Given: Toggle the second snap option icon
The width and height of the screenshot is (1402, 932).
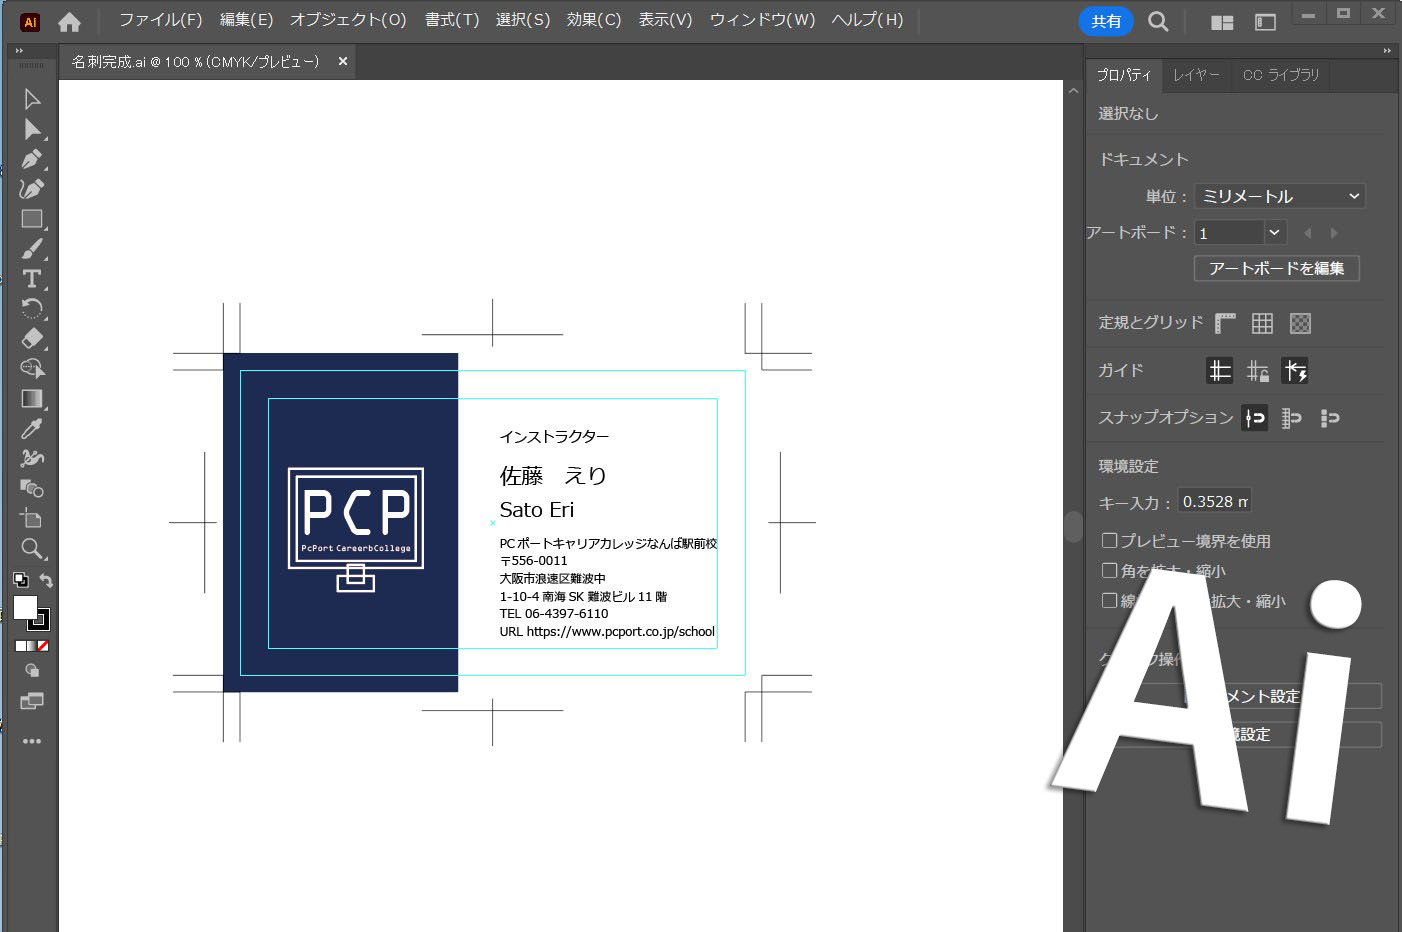Looking at the screenshot, I should pyautogui.click(x=1292, y=418).
